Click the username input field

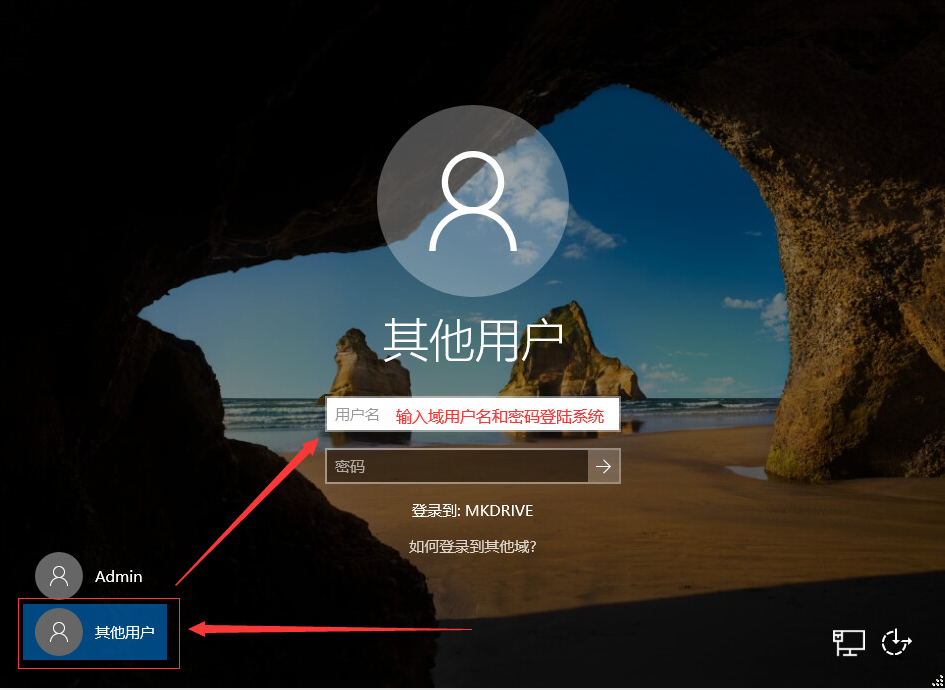click(472, 415)
